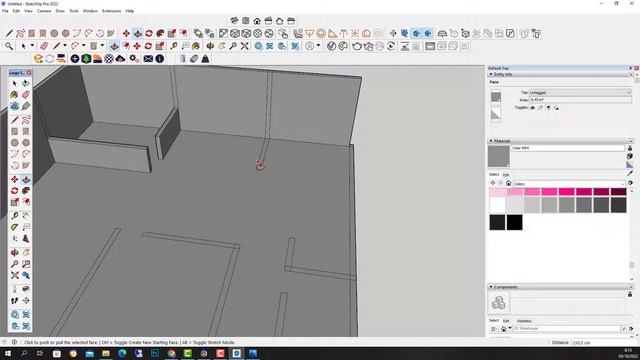
Task: Open the Edit menu
Action: (x=16, y=11)
